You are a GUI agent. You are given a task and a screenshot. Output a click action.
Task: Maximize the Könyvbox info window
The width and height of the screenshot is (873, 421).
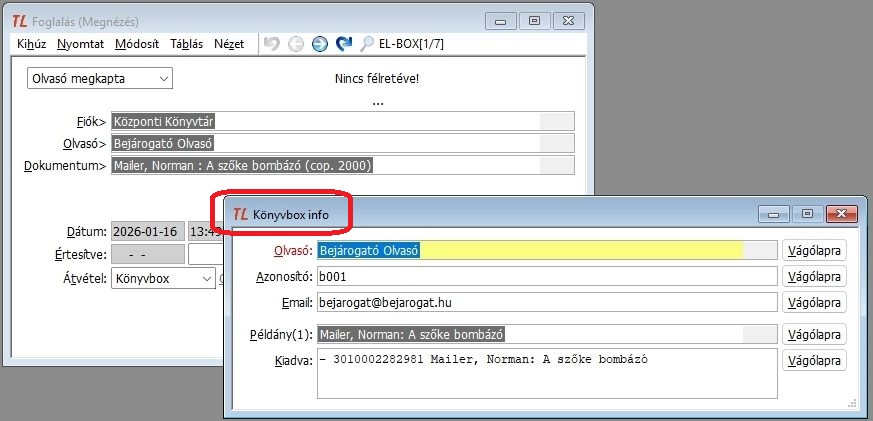pos(807,214)
